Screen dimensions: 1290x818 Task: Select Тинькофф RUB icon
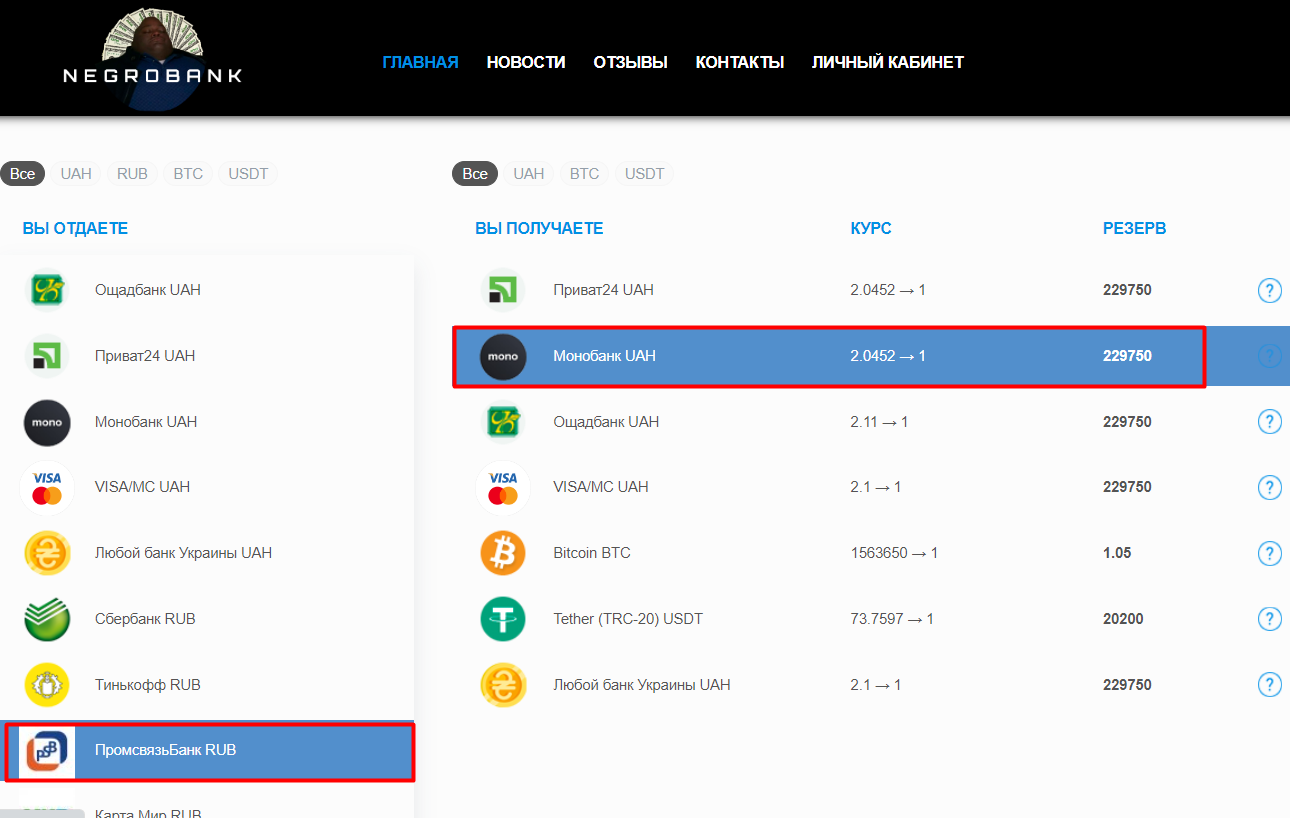coord(47,685)
